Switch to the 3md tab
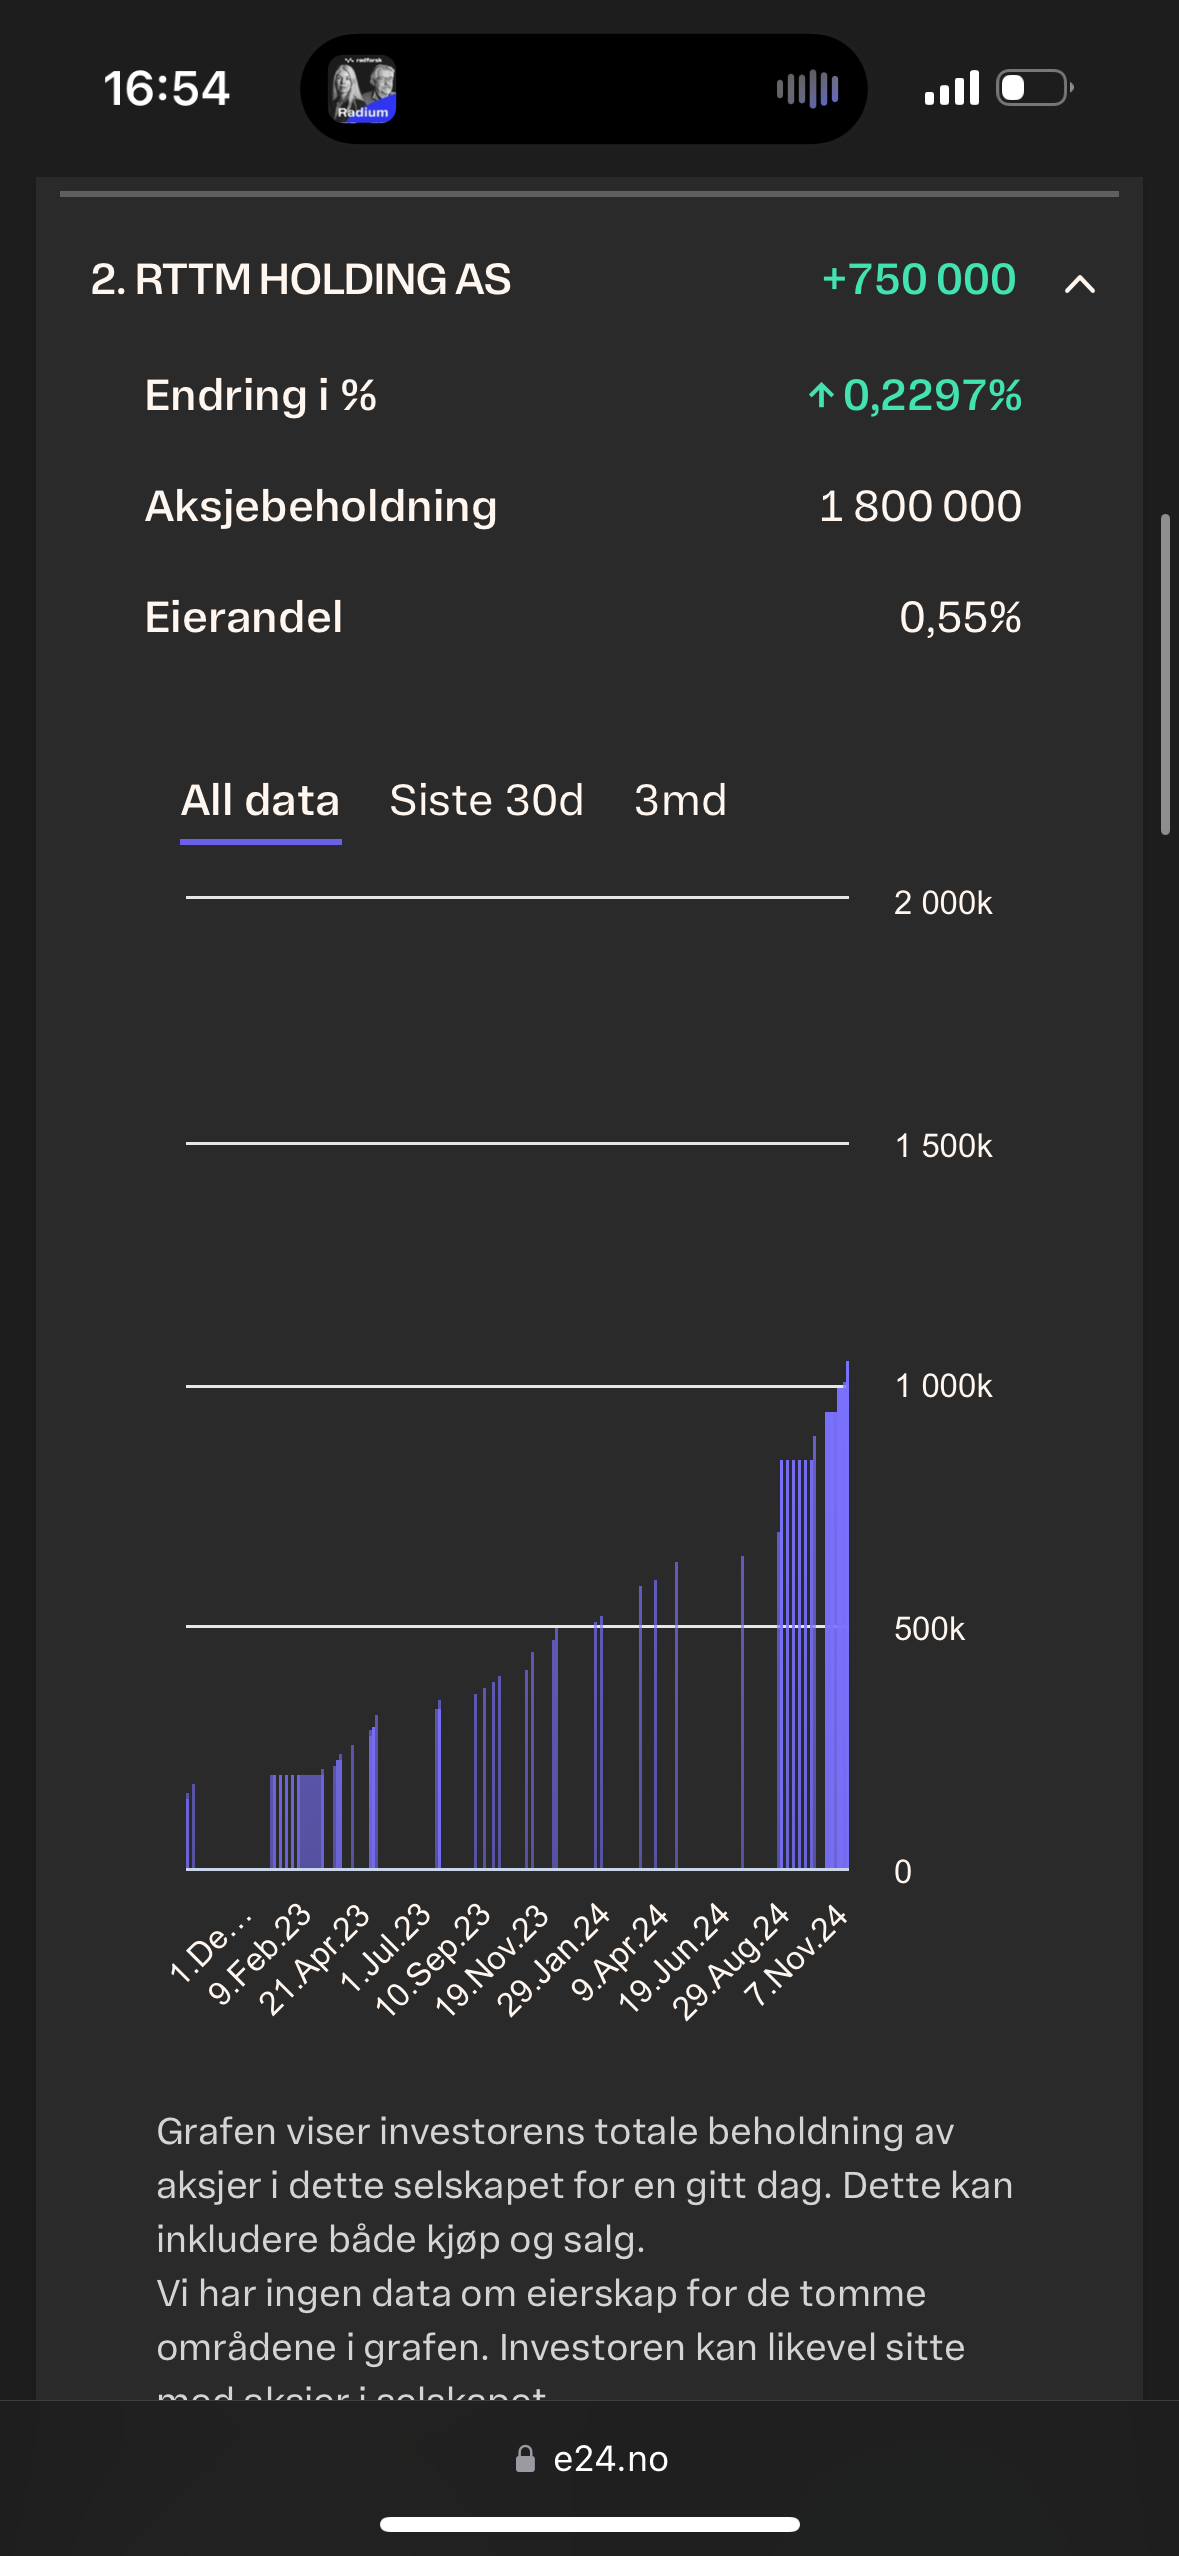 (x=680, y=801)
